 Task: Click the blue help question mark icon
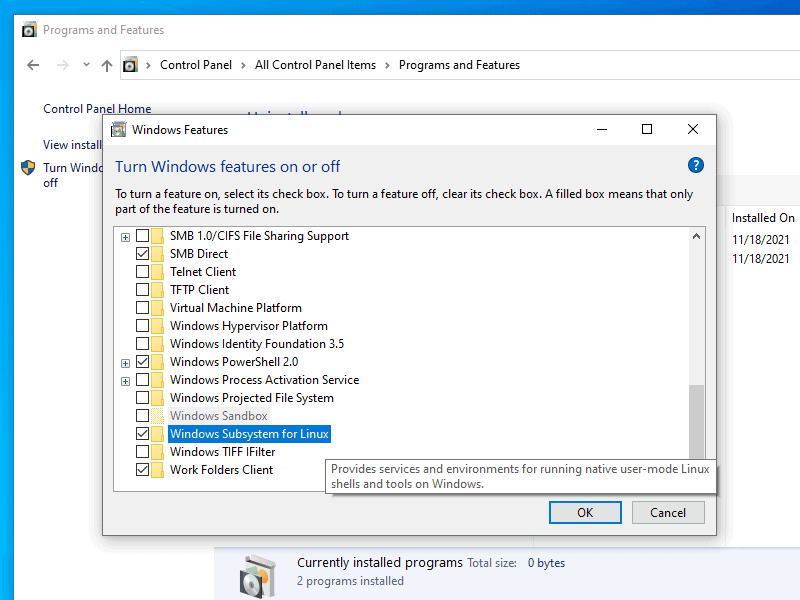coord(695,165)
